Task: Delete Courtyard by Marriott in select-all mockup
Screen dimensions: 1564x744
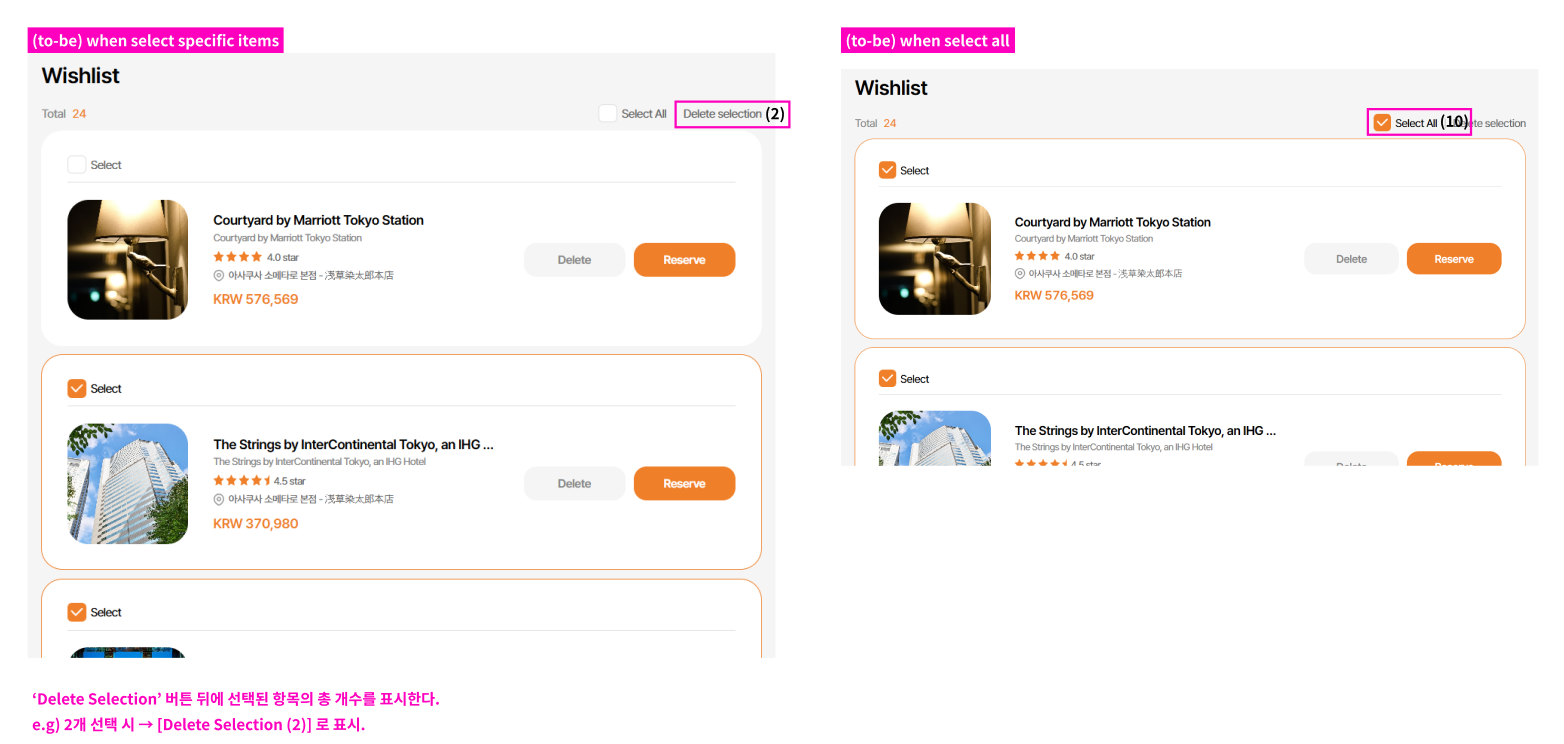Action: (x=1351, y=259)
